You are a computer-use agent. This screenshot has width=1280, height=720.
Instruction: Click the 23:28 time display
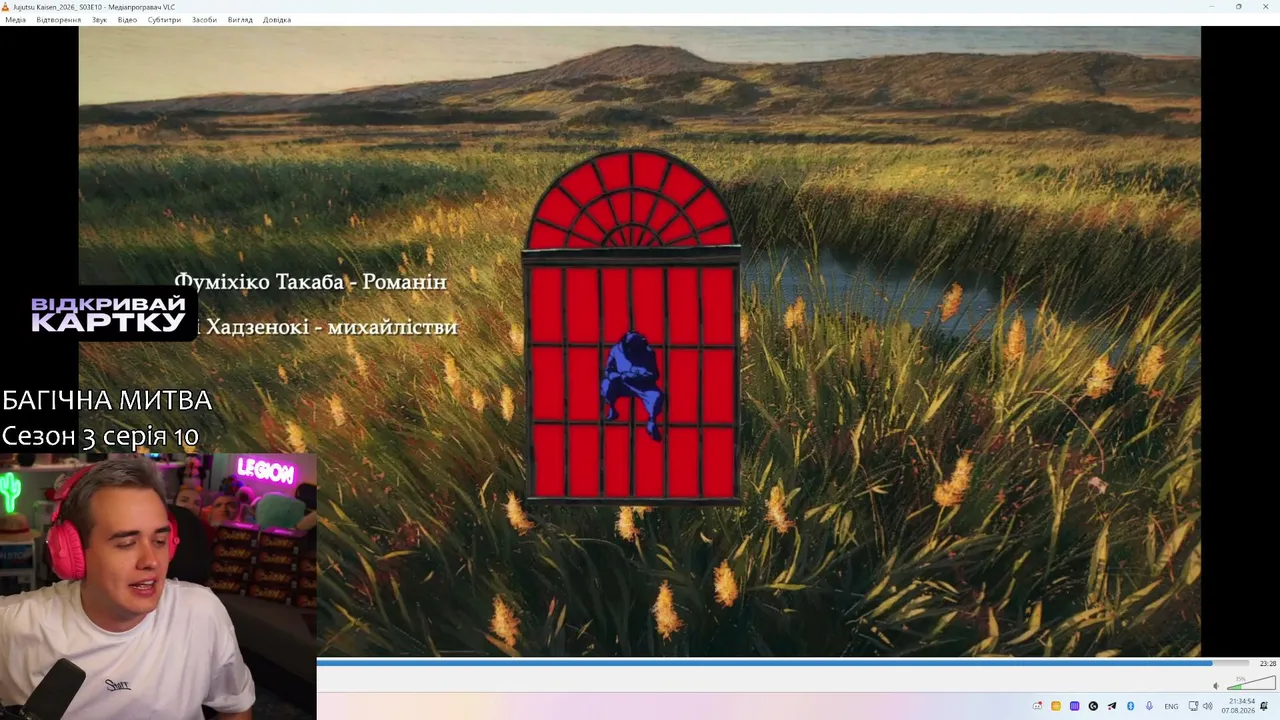click(1267, 664)
